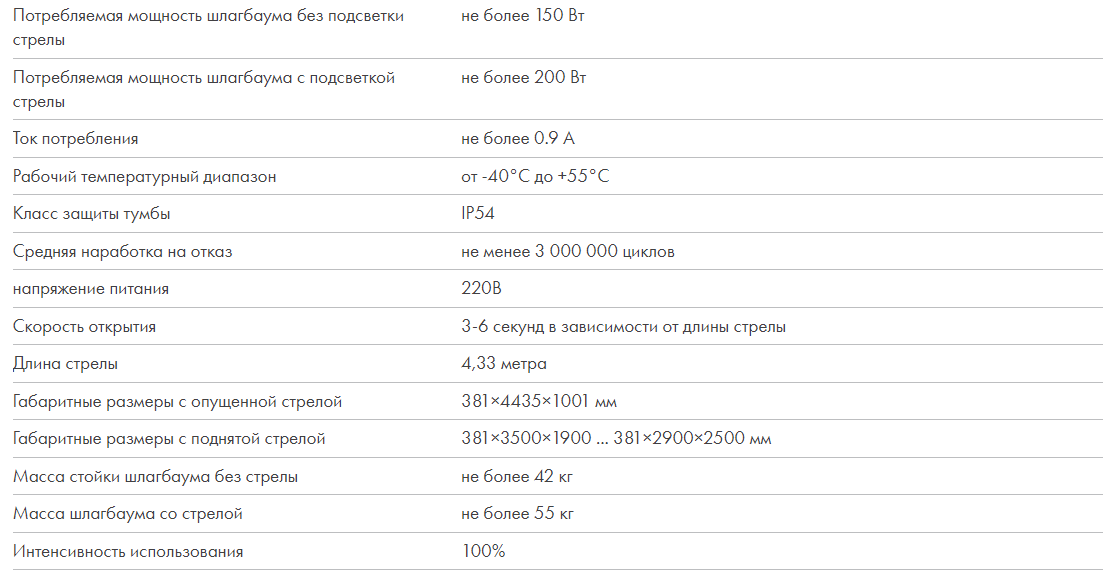This screenshot has height=573, width=1111.
Task: Click the 'IP54' protection class value
Action: pyautogui.click(x=477, y=213)
